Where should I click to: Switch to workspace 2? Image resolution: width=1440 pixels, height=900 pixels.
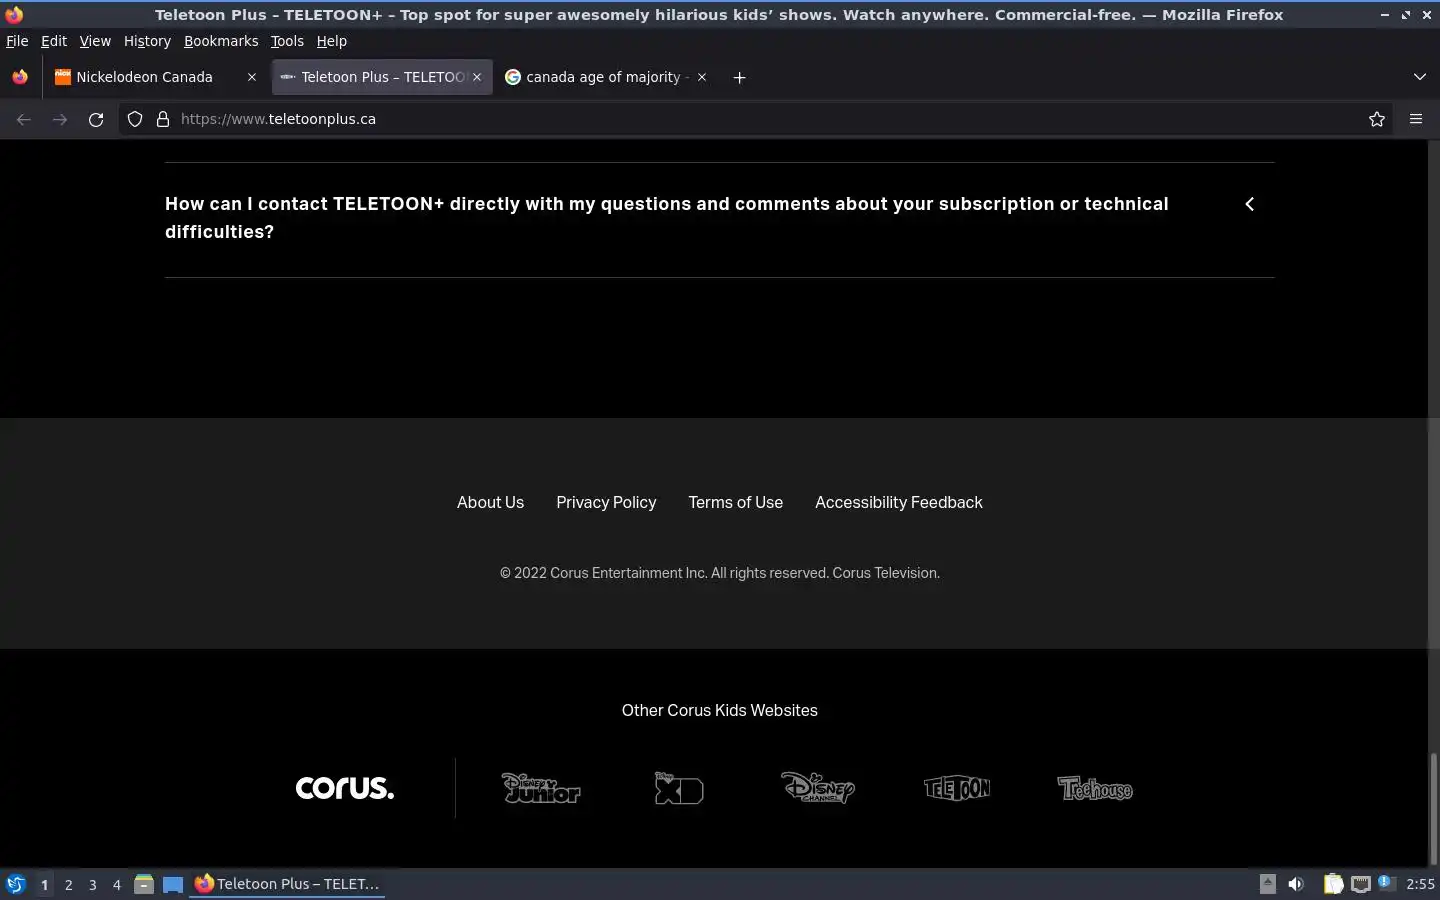pyautogui.click(x=68, y=884)
